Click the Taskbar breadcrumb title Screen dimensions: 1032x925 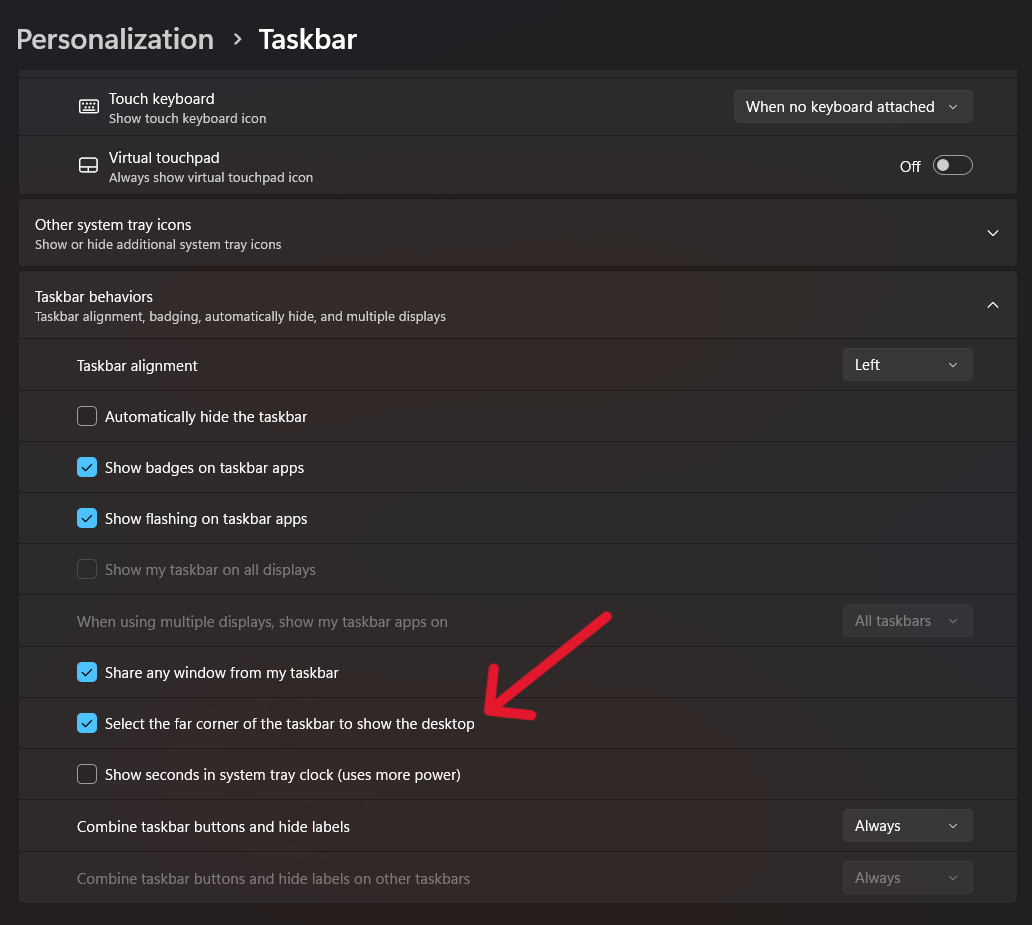307,40
